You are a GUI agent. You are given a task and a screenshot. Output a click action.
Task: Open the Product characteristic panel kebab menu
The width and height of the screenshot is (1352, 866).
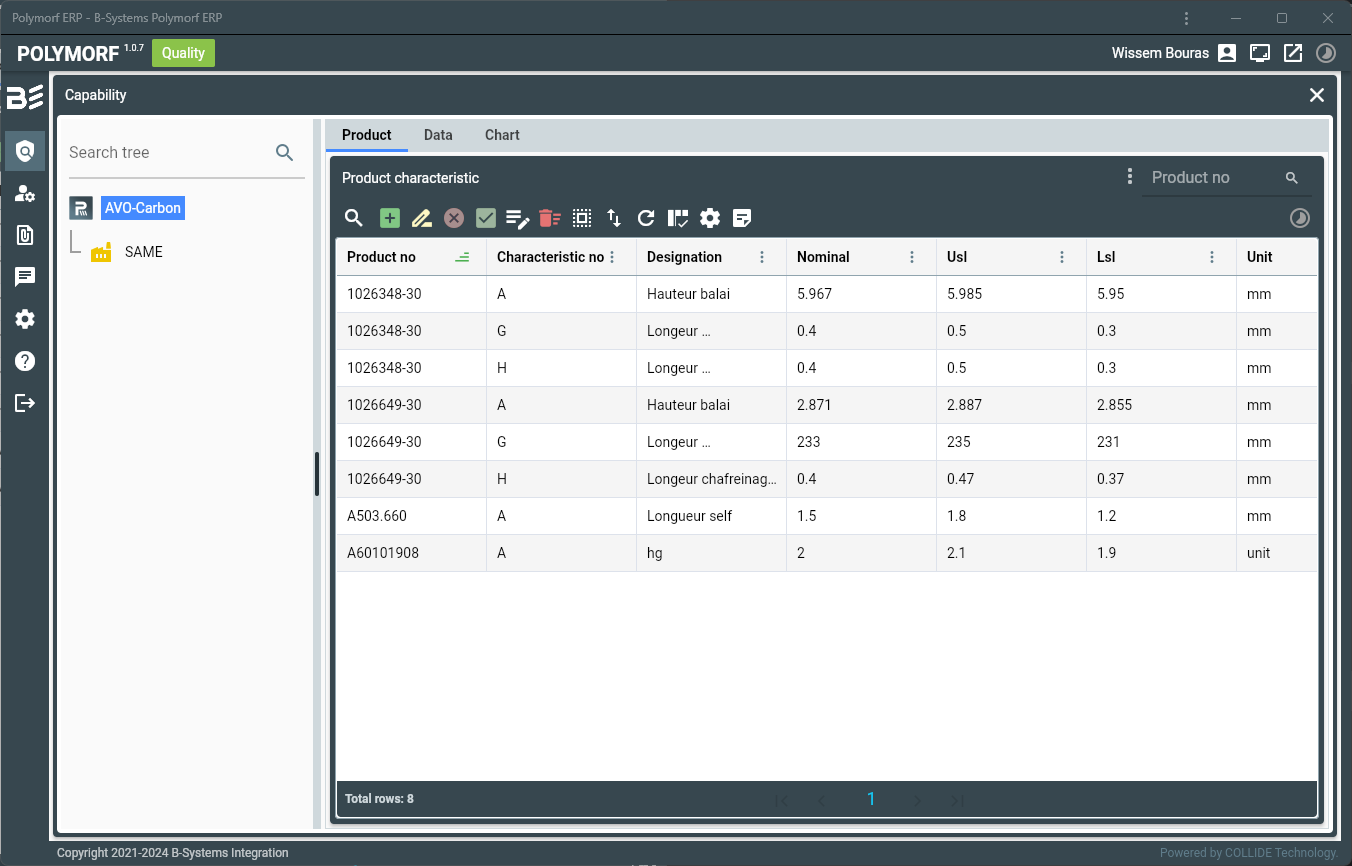(1130, 177)
